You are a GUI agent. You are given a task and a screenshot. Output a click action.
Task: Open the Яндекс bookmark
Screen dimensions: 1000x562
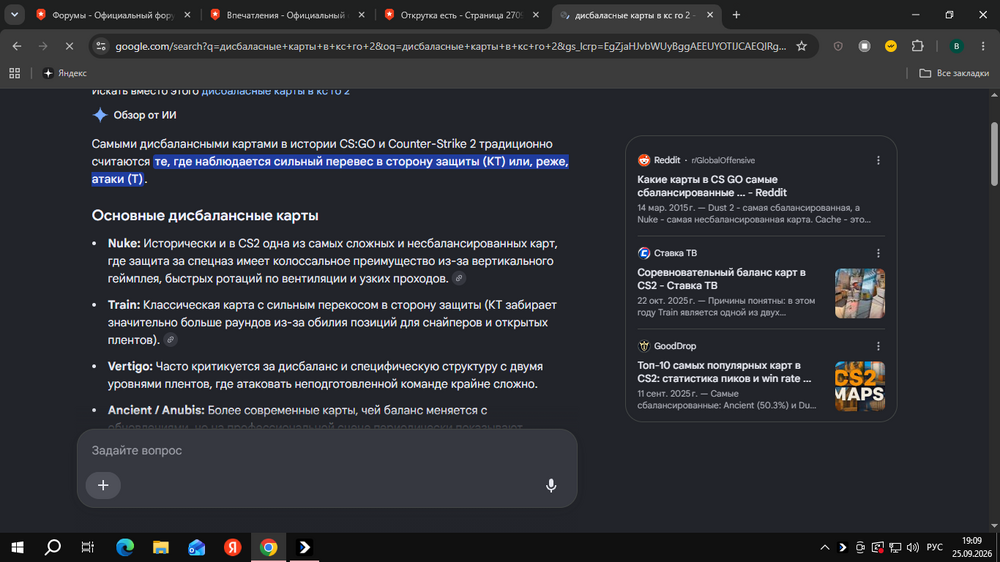pos(64,73)
